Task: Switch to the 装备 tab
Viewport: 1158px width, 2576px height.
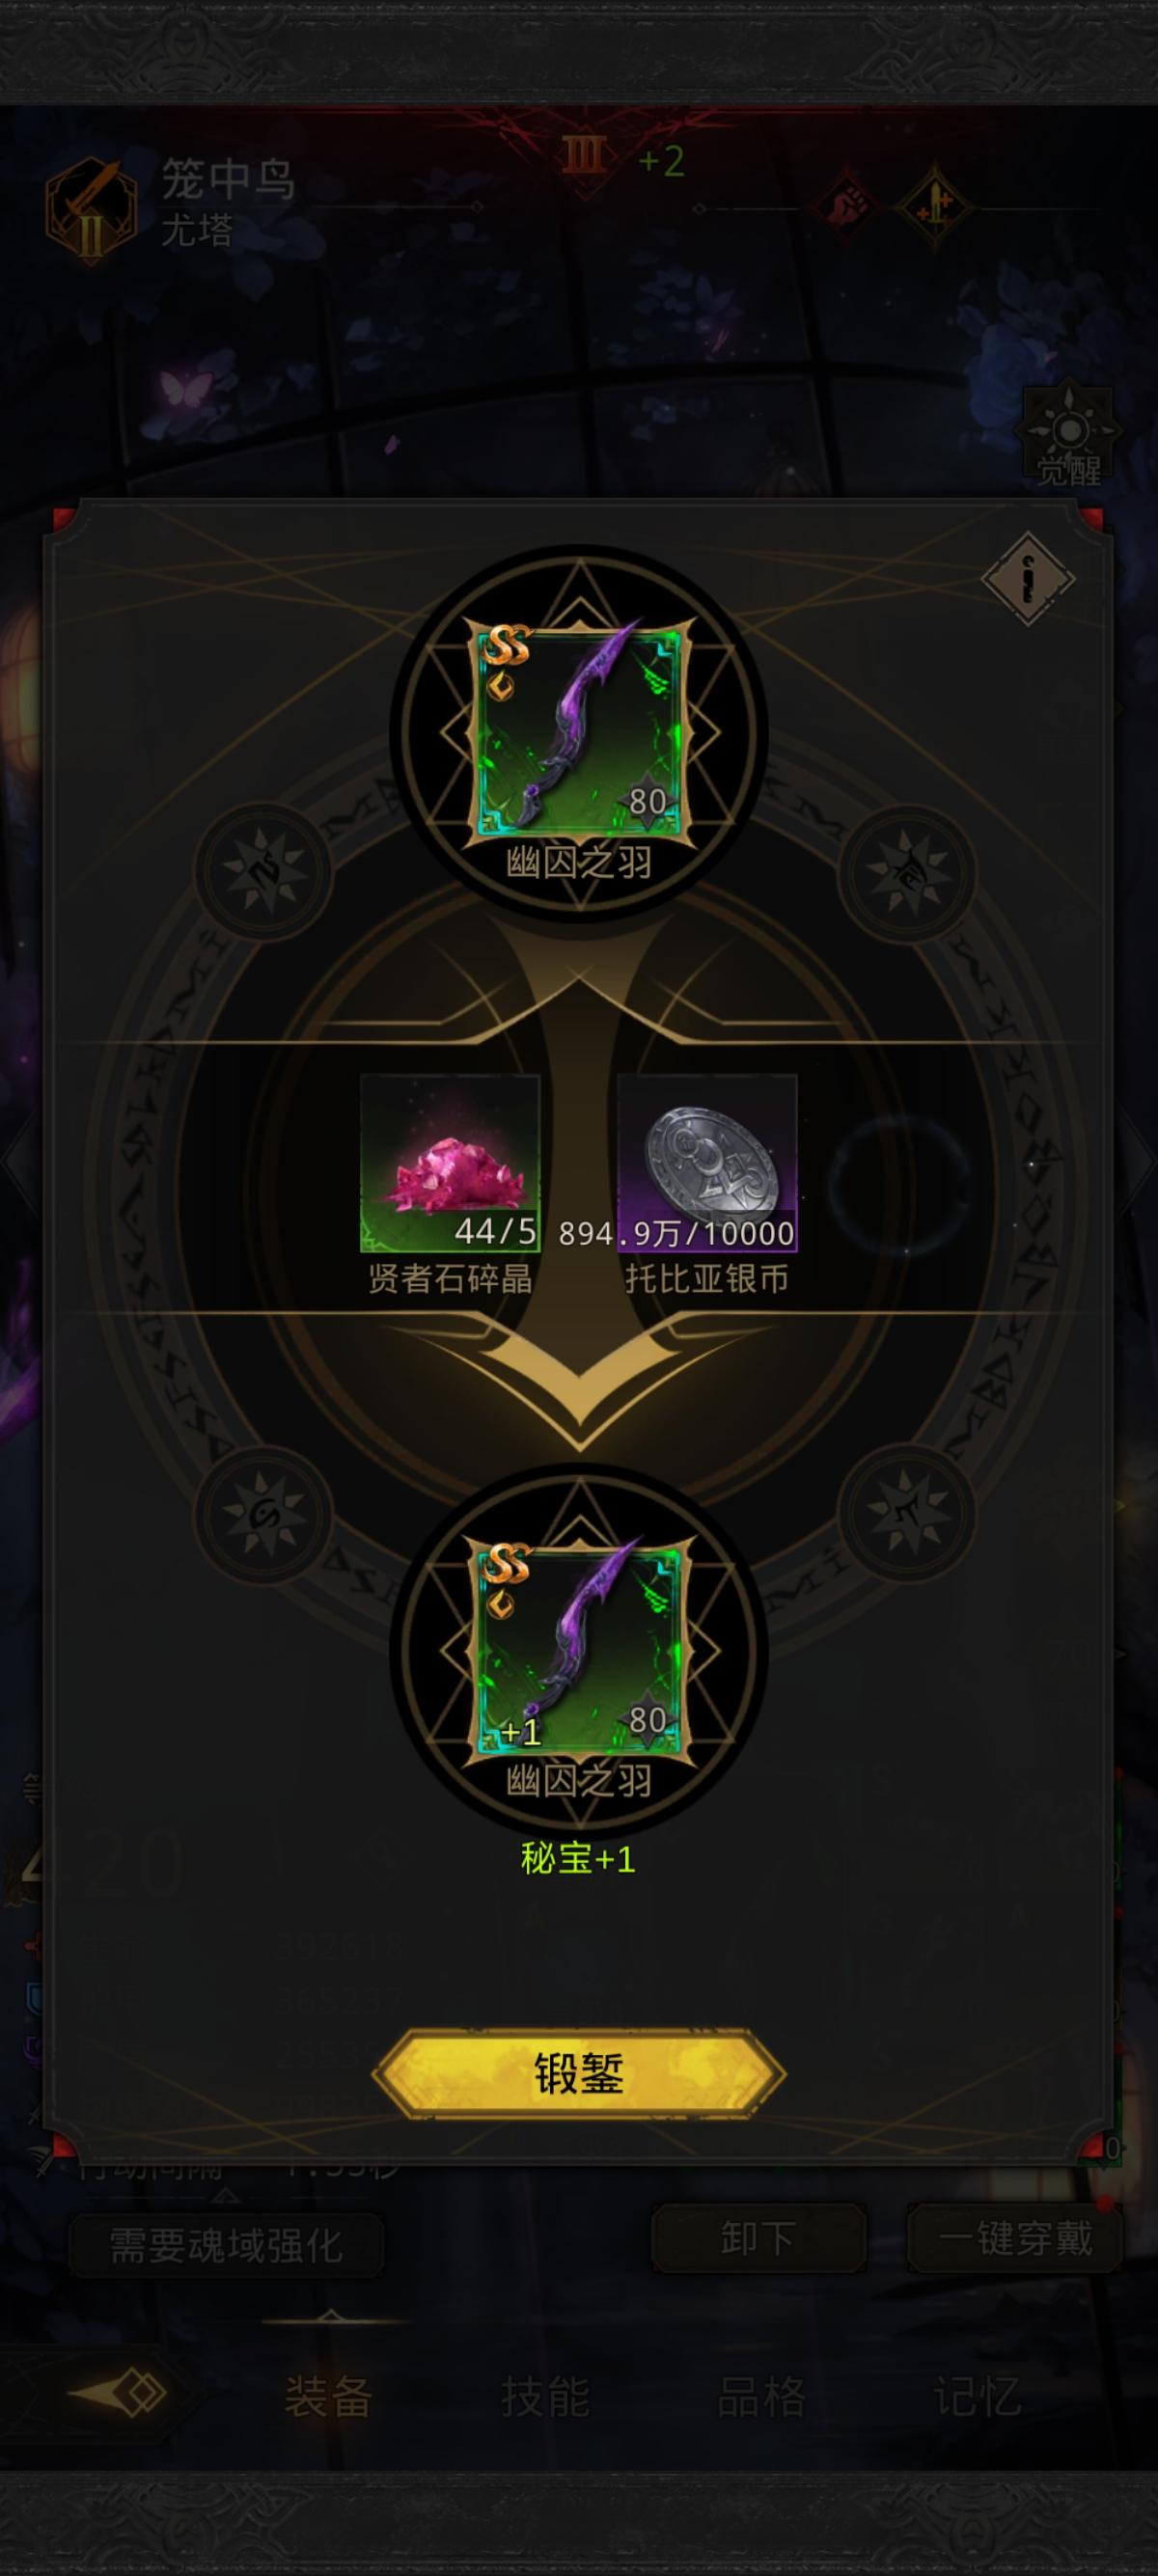Action: [329, 2397]
